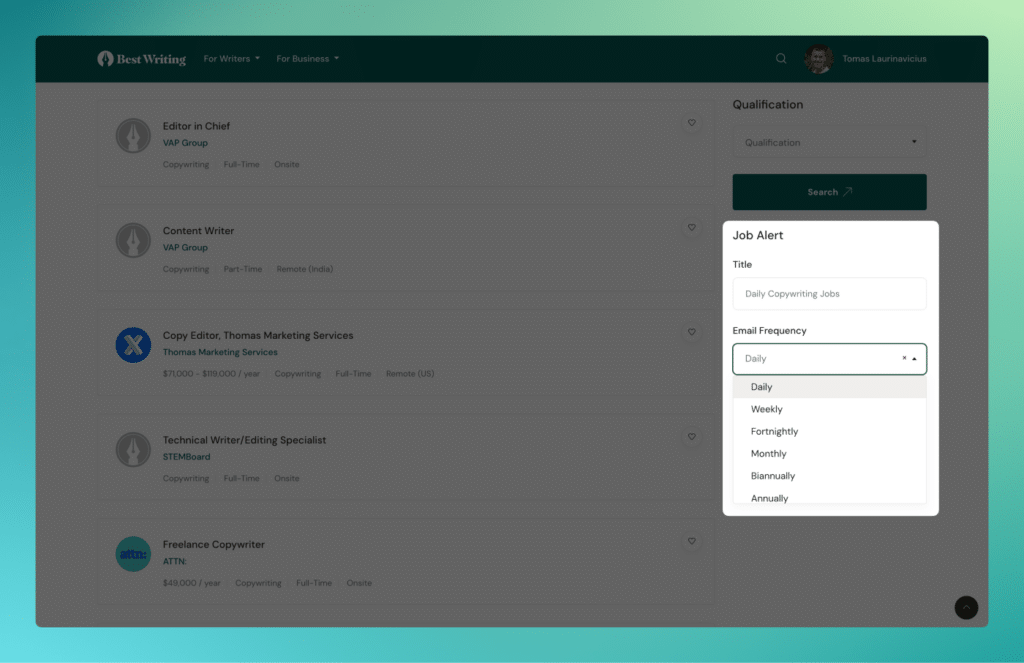Screen dimensions: 1024x663
Task: Open Content Writer job title
Action: click(x=198, y=231)
